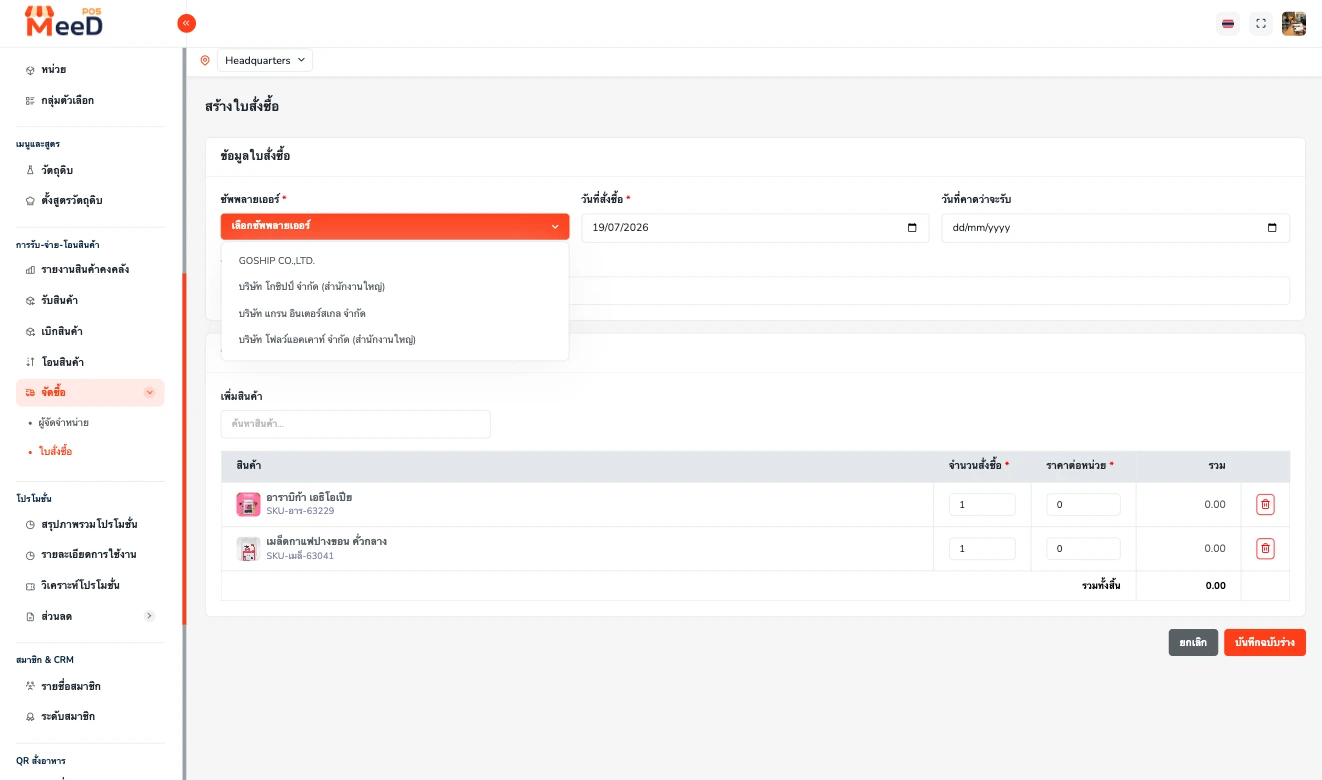Screen dimensions: 1322x780
Task: Select บริษัท โกชิปปี้ จำกัด (สำนักงานใหญ่) option
Action: pyautogui.click(x=395, y=286)
